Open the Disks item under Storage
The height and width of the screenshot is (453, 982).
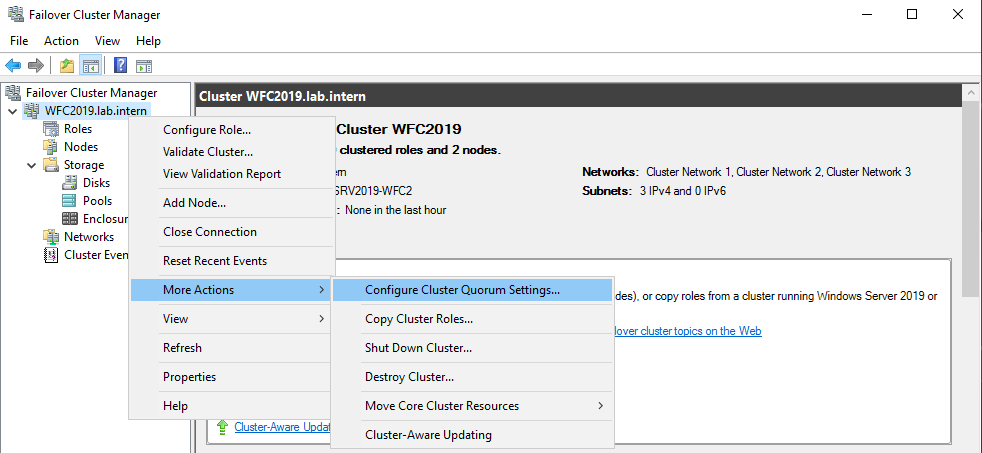pyautogui.click(x=96, y=183)
